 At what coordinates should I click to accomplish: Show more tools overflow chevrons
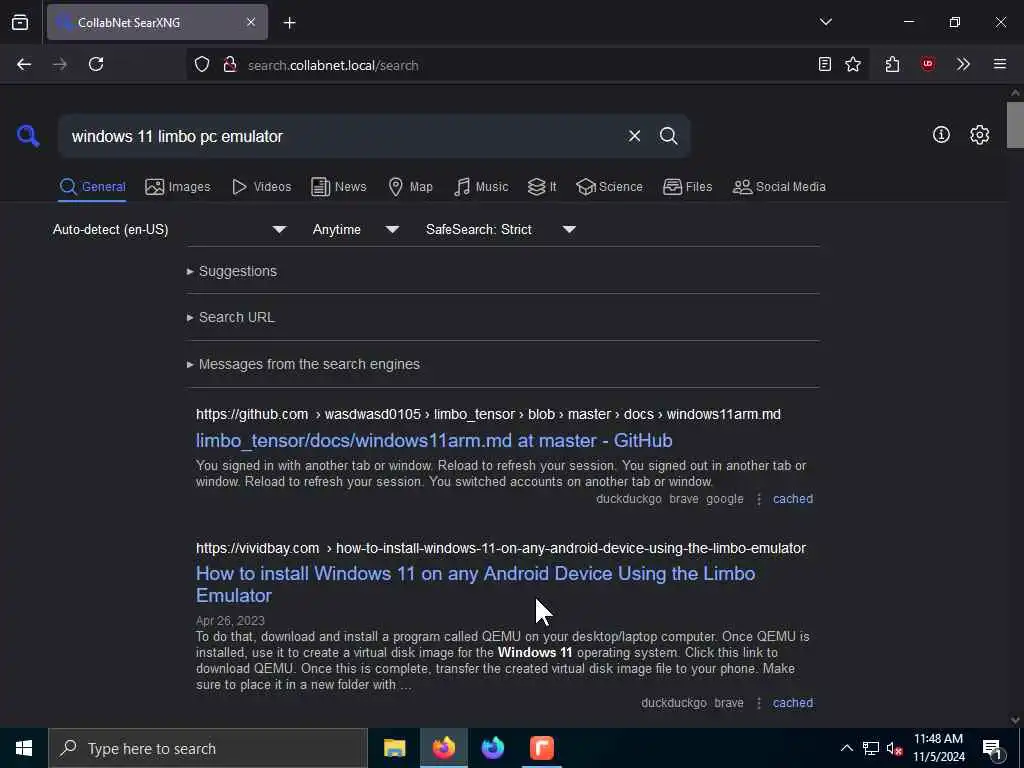click(x=963, y=64)
